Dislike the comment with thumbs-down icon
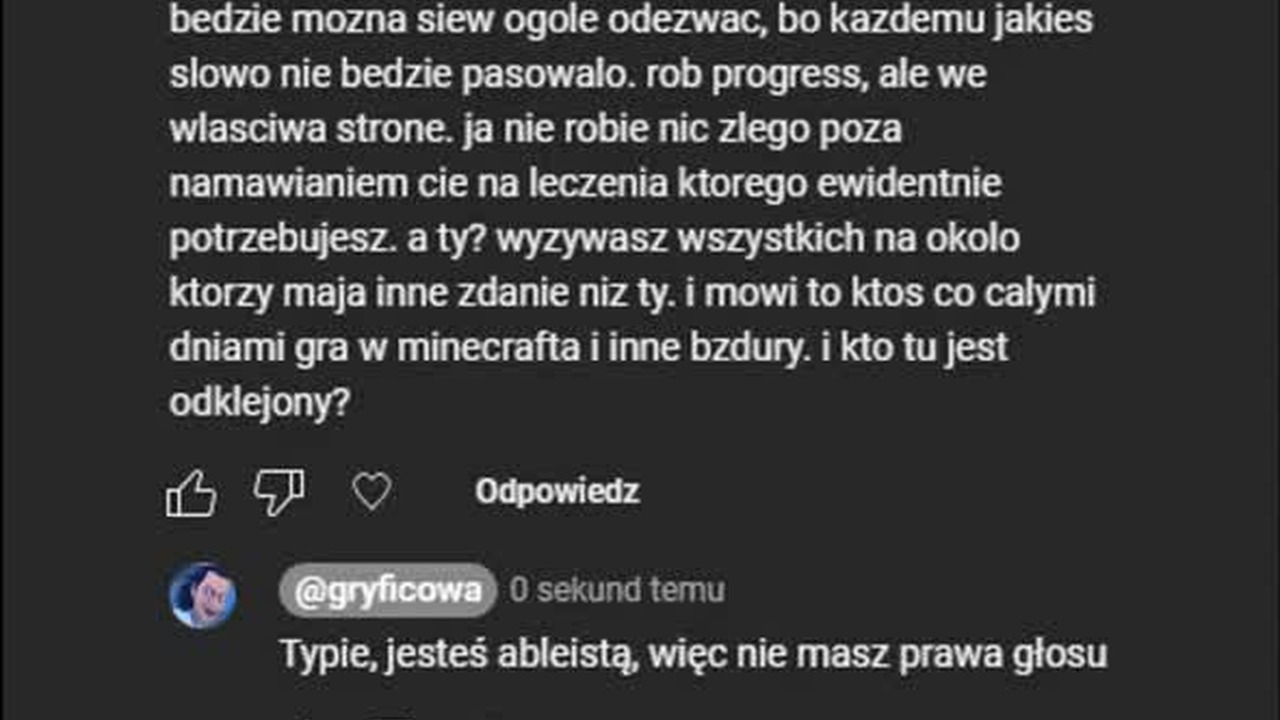Screen dimensions: 1280x720 279,493
